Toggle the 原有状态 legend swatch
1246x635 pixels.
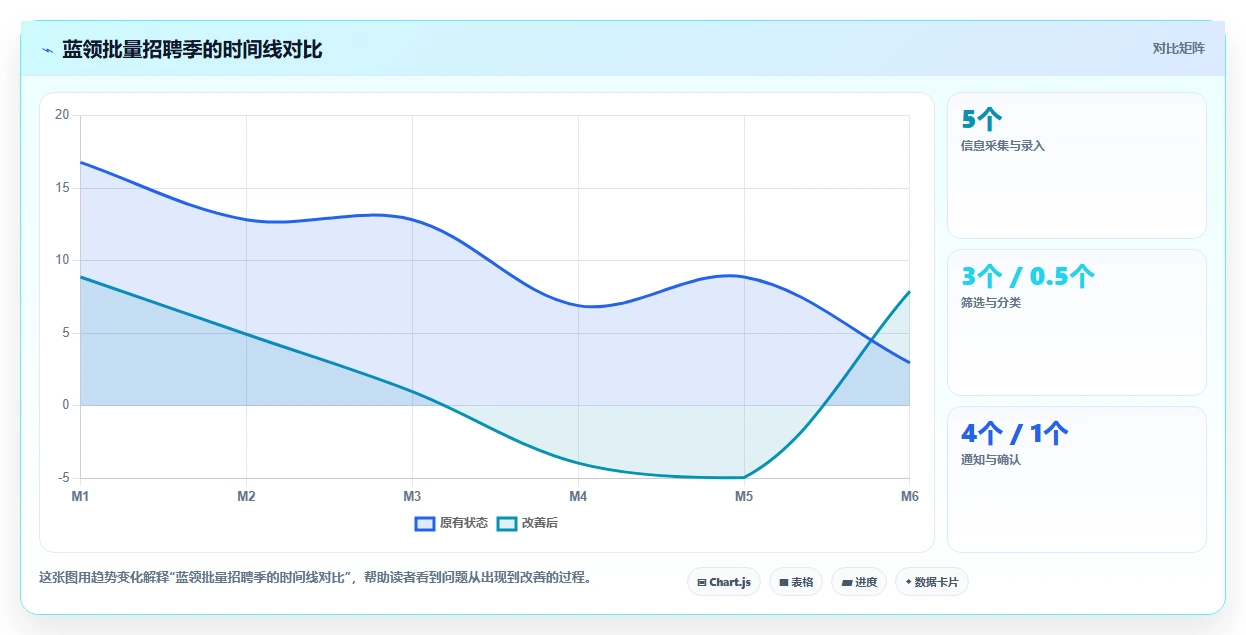click(425, 523)
